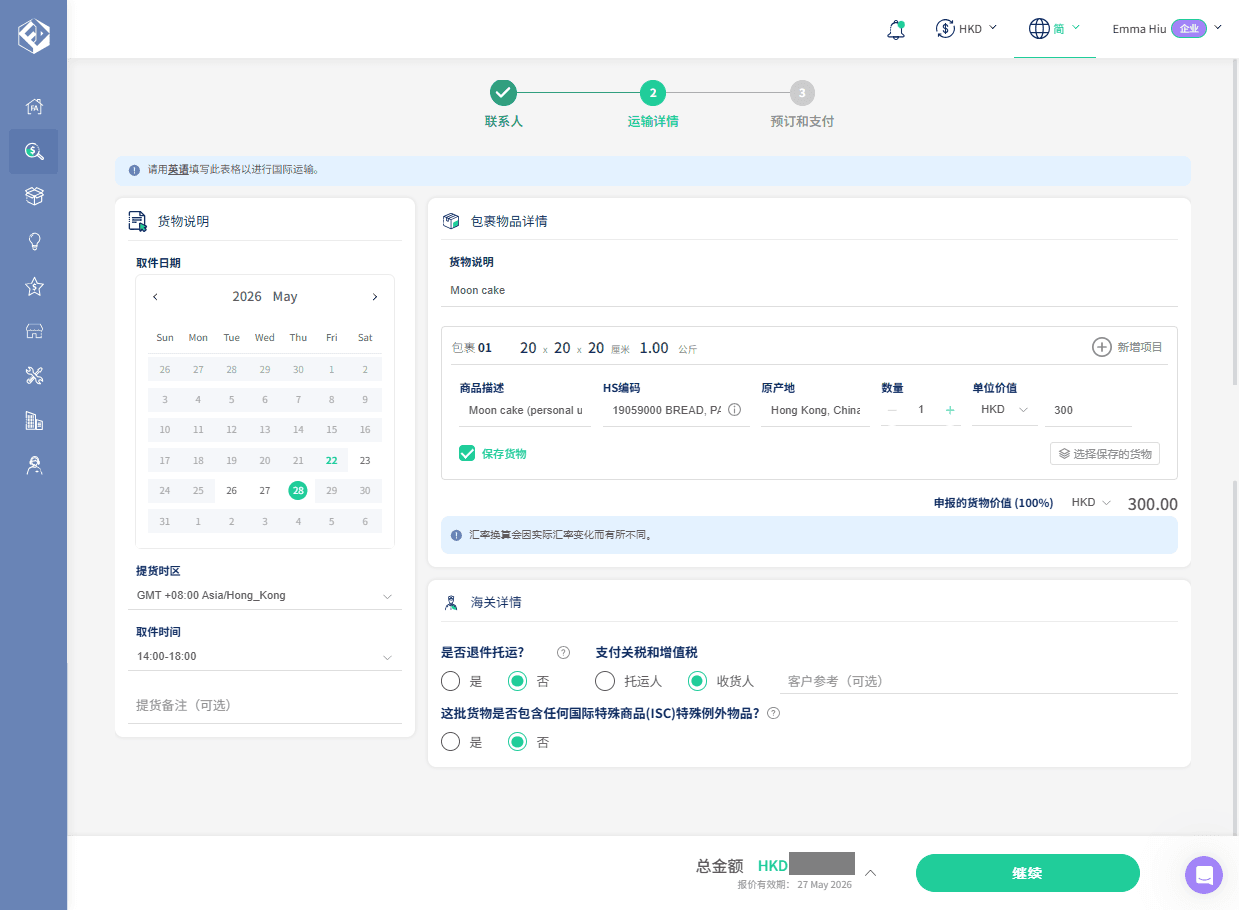
Task: Click the minus quantity stepper
Action: pyautogui.click(x=892, y=410)
